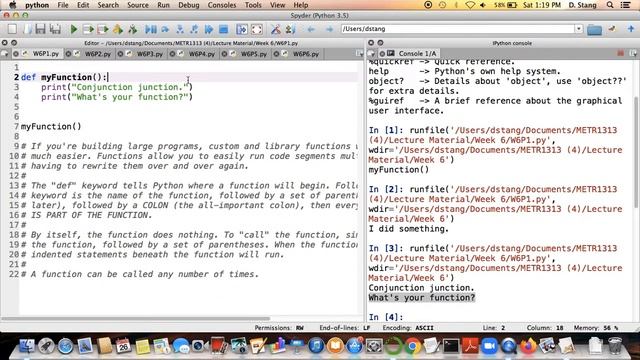Browse for a working directory folder

tap(594, 29)
